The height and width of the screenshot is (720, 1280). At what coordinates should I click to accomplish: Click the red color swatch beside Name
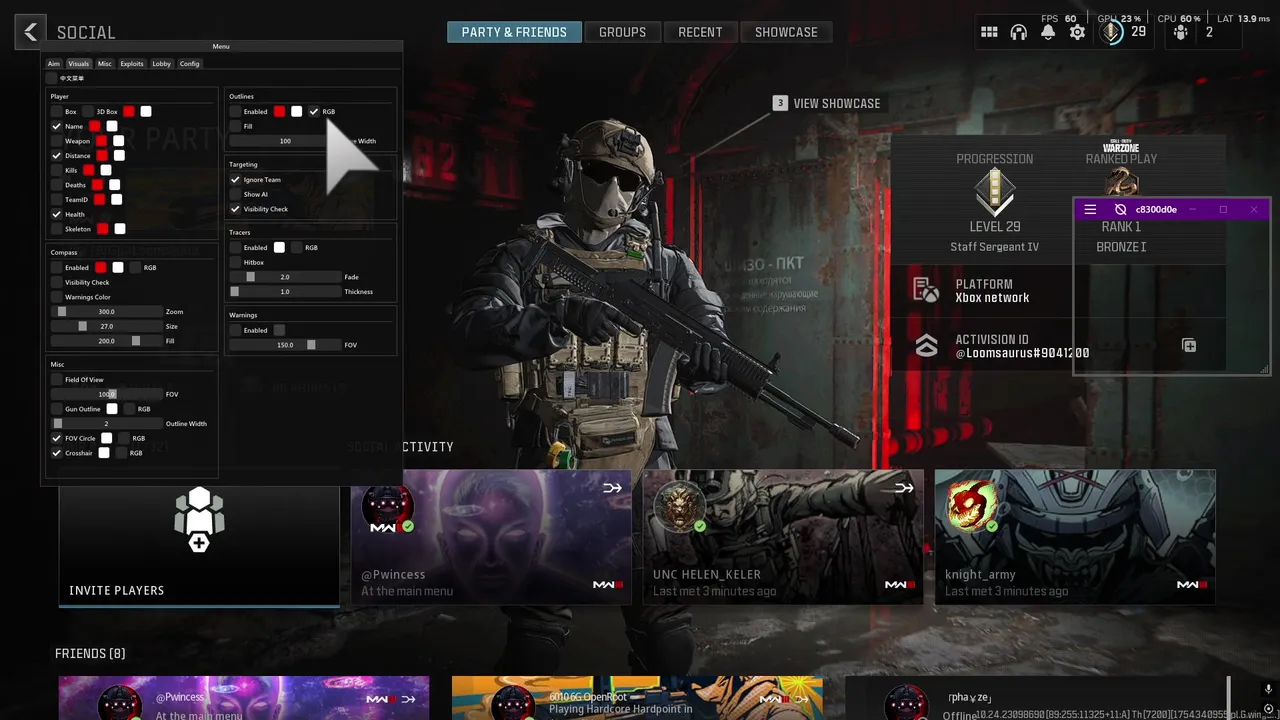click(95, 126)
